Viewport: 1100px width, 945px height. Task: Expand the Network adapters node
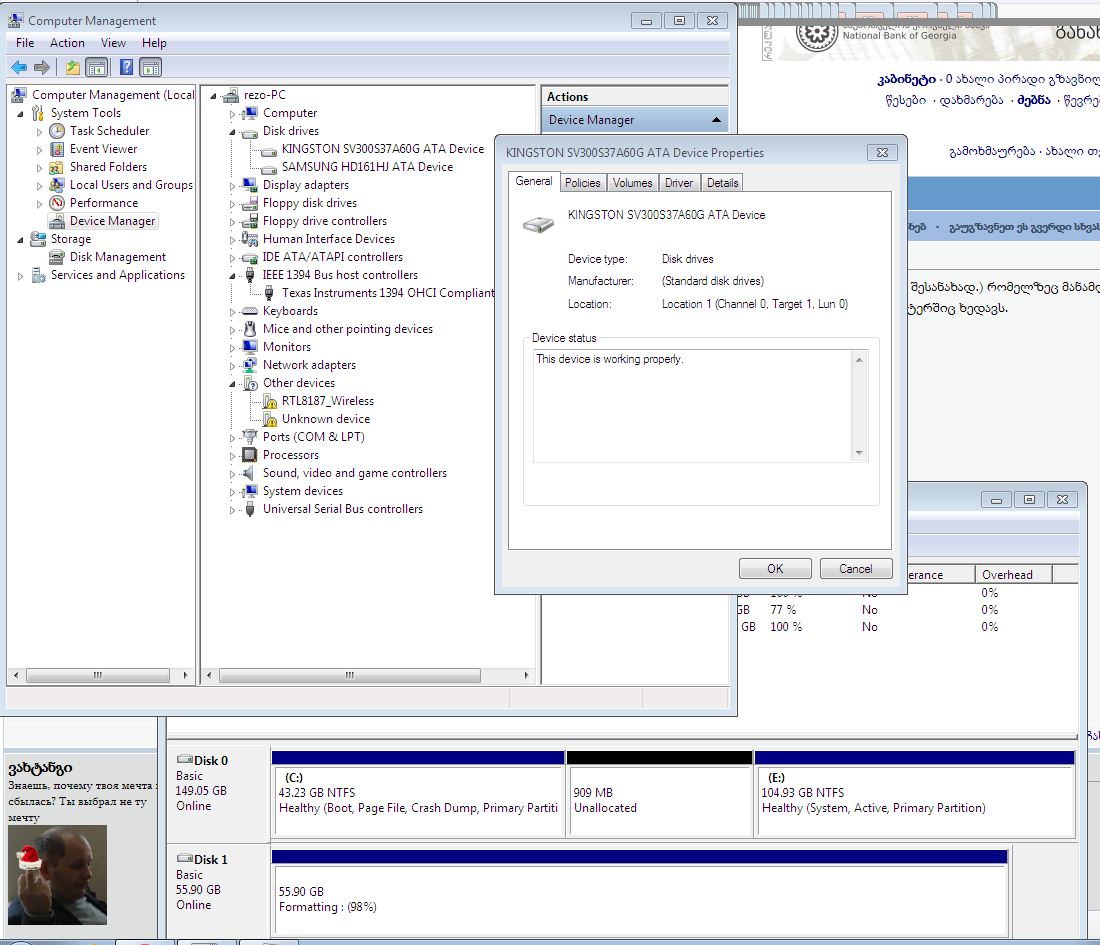(x=233, y=366)
